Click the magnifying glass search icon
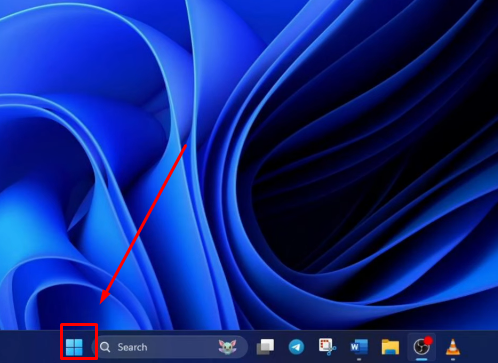The height and width of the screenshot is (363, 498). coord(105,347)
